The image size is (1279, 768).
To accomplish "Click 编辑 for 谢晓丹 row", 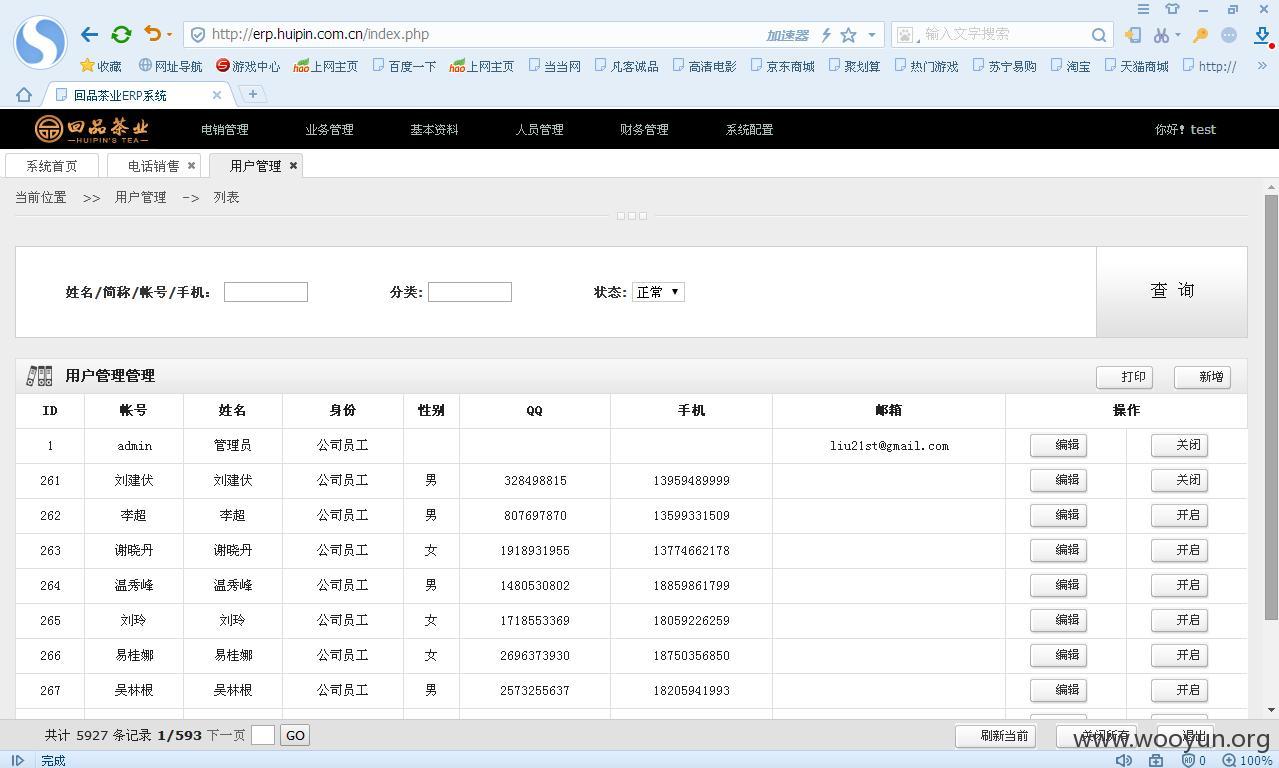I will click(x=1058, y=550).
